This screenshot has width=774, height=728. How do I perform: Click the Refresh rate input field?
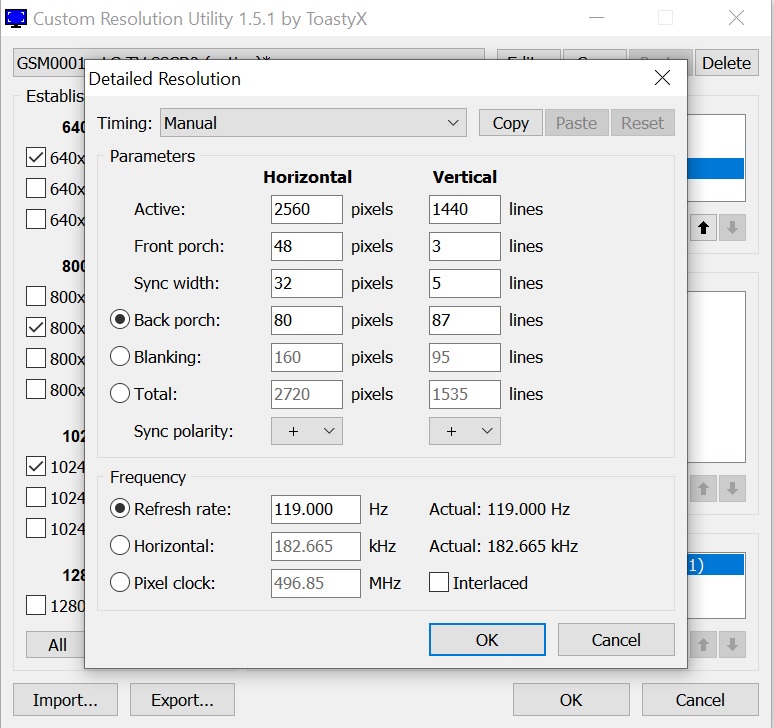pos(315,509)
